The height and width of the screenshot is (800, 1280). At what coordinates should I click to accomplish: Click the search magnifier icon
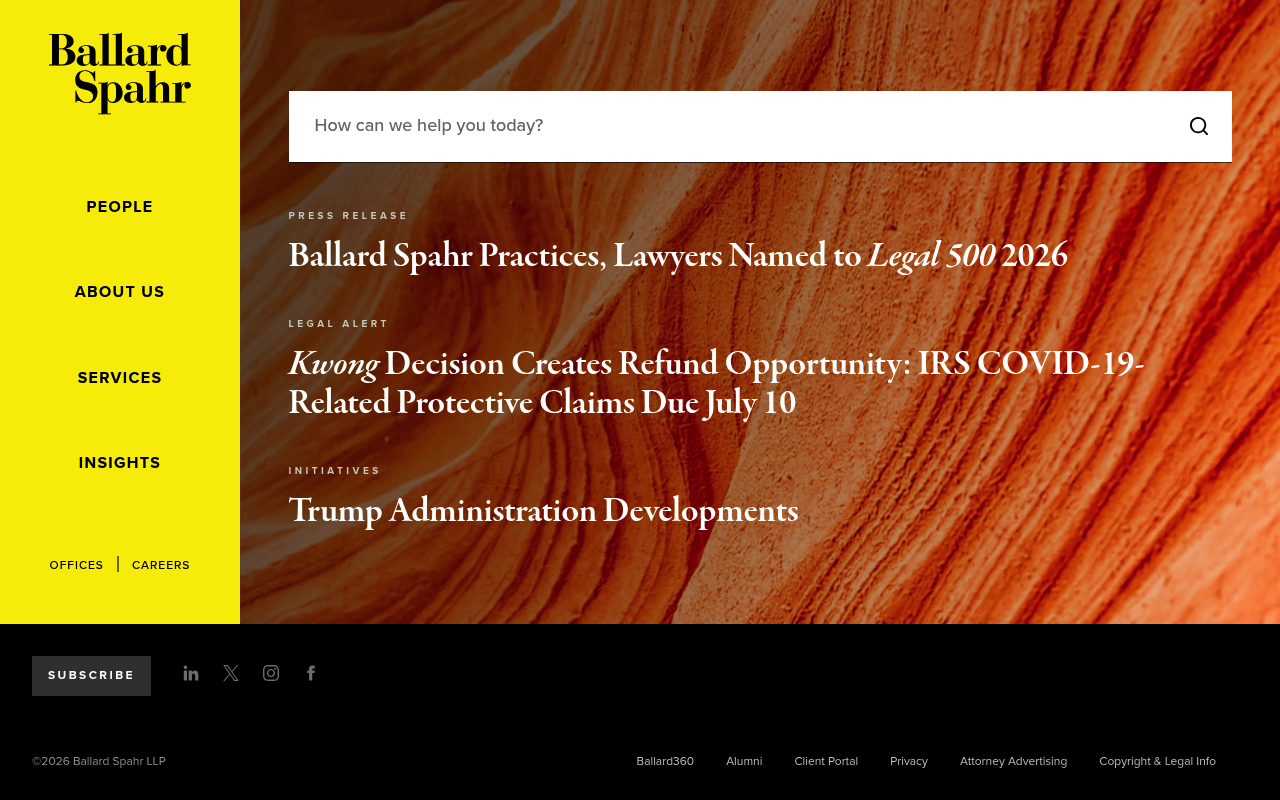pos(1199,126)
